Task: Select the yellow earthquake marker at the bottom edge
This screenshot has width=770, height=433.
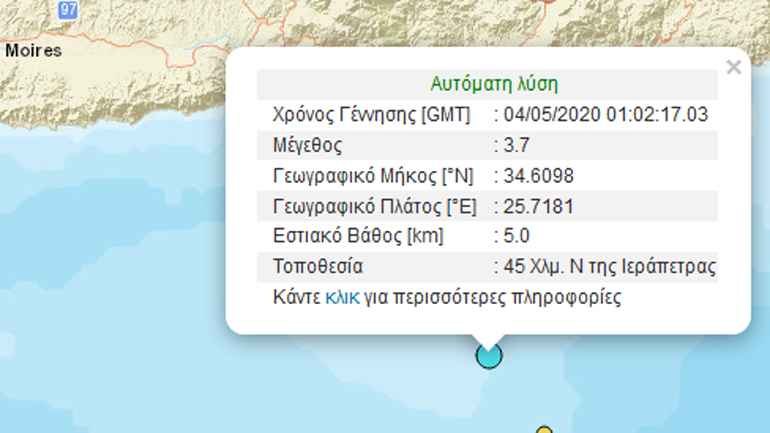Action: (544, 430)
